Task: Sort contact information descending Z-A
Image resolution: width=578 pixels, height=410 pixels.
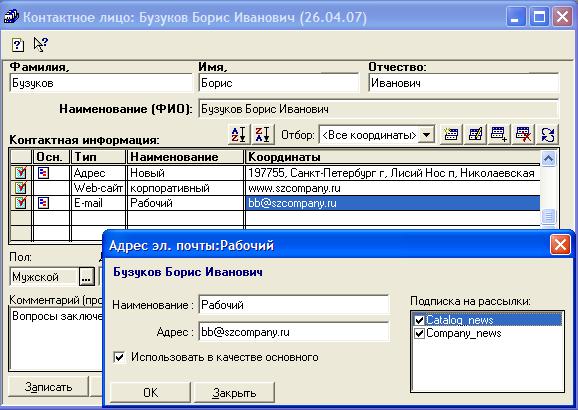Action: coord(262,134)
